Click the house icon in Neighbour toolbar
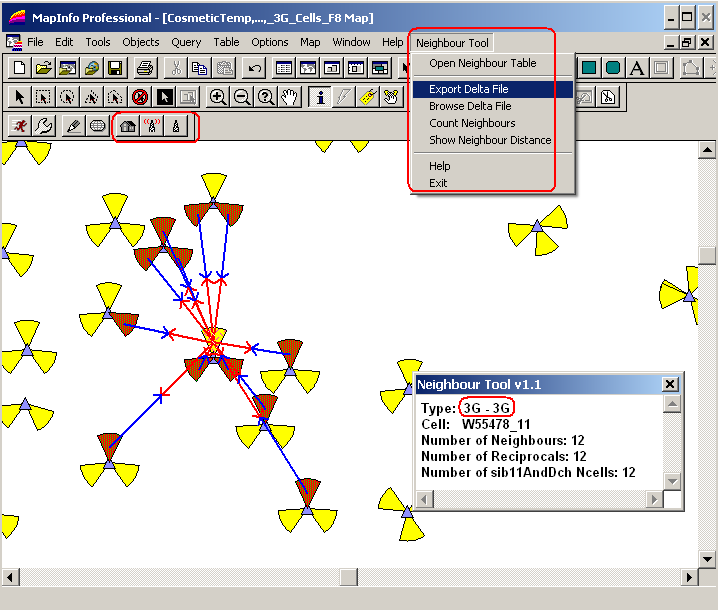The height and width of the screenshot is (610, 718). click(x=127, y=126)
